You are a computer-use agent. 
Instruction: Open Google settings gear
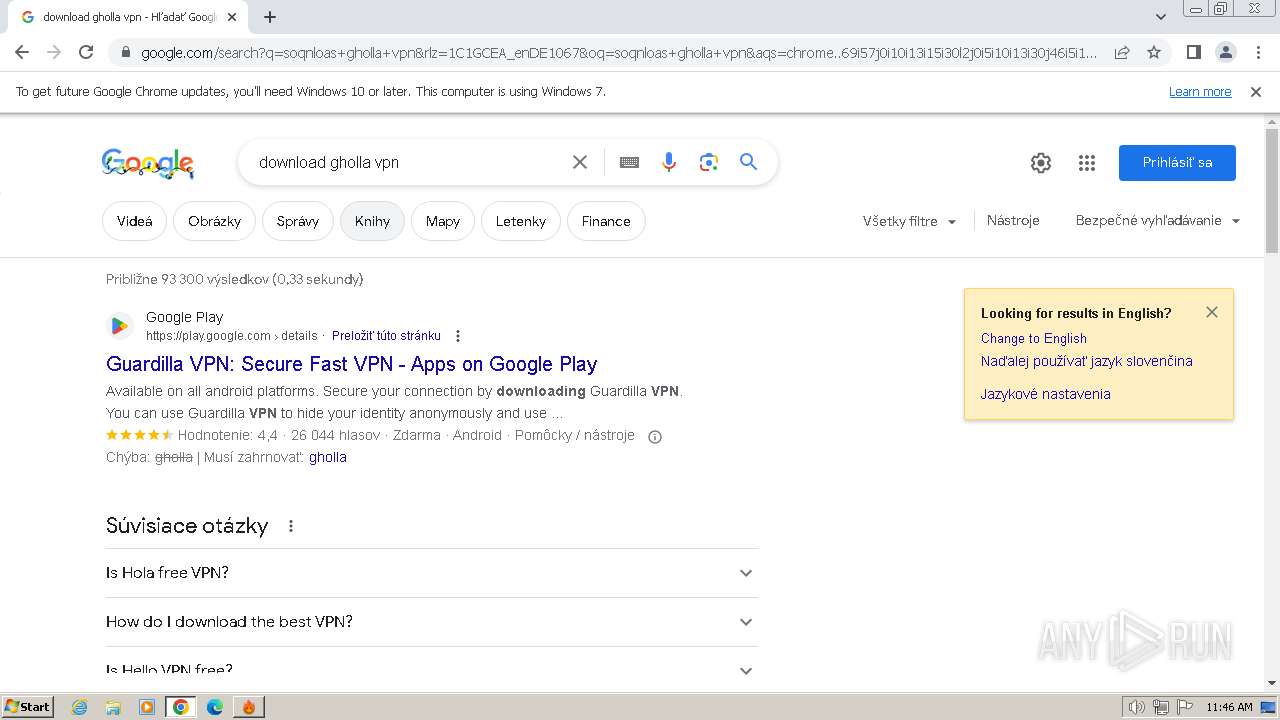click(1041, 163)
